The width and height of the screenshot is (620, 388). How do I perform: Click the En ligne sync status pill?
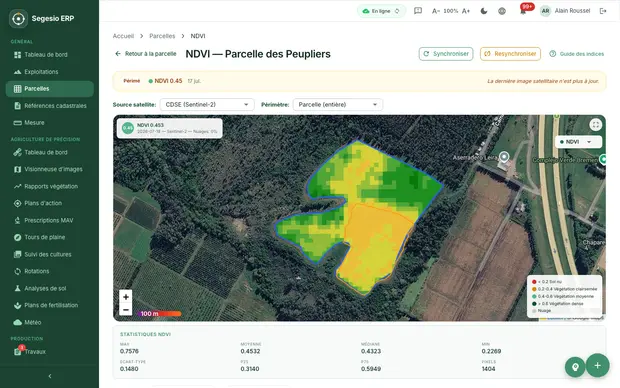coord(382,11)
